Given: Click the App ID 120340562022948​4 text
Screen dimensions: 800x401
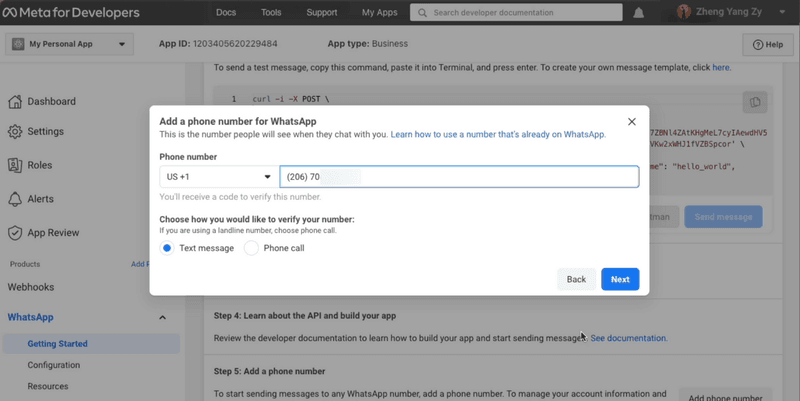Looking at the screenshot, I should tap(218, 44).
